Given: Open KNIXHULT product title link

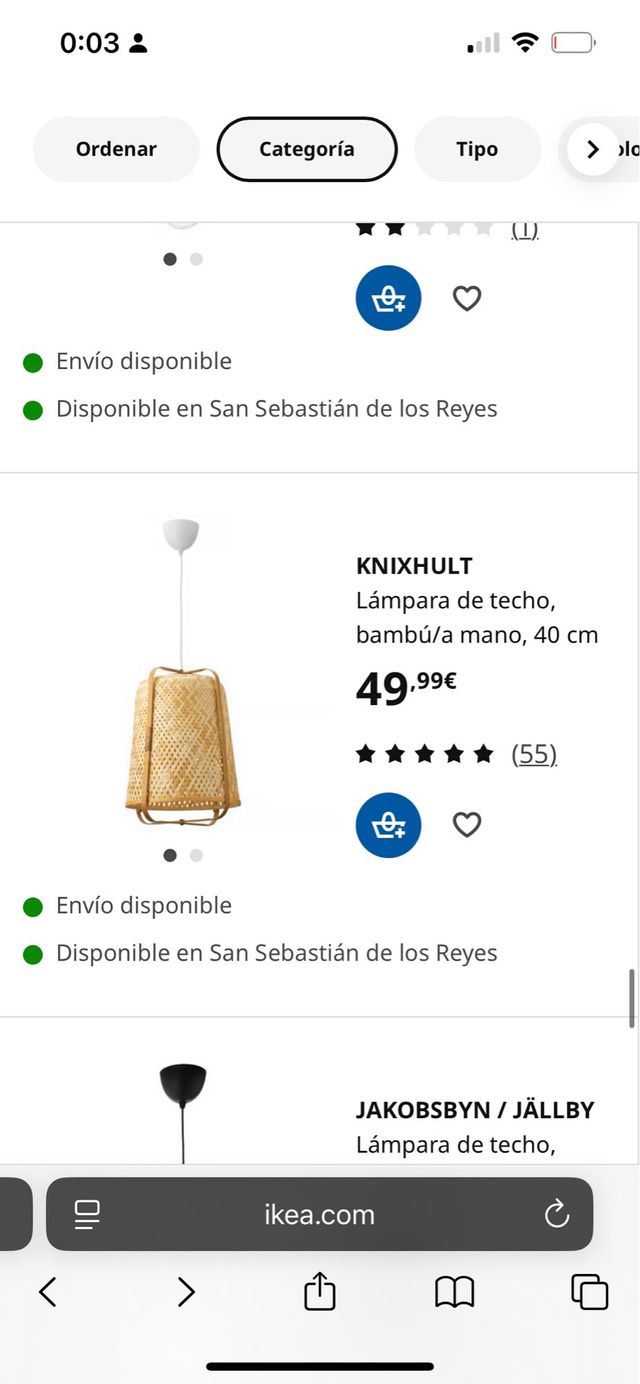Looking at the screenshot, I should (x=414, y=566).
